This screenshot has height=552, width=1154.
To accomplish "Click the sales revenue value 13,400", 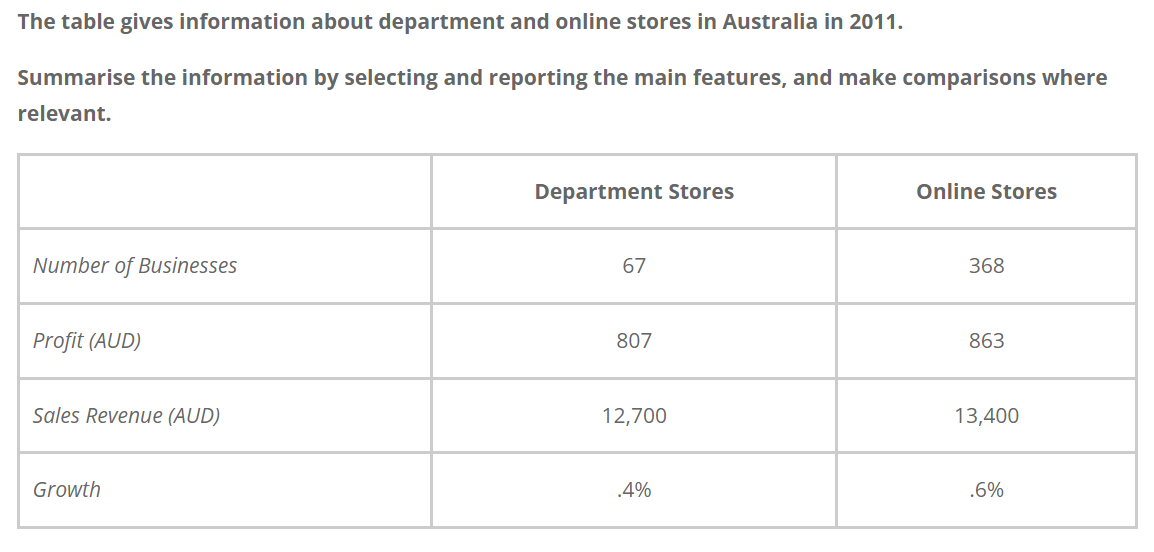I will [x=986, y=416].
